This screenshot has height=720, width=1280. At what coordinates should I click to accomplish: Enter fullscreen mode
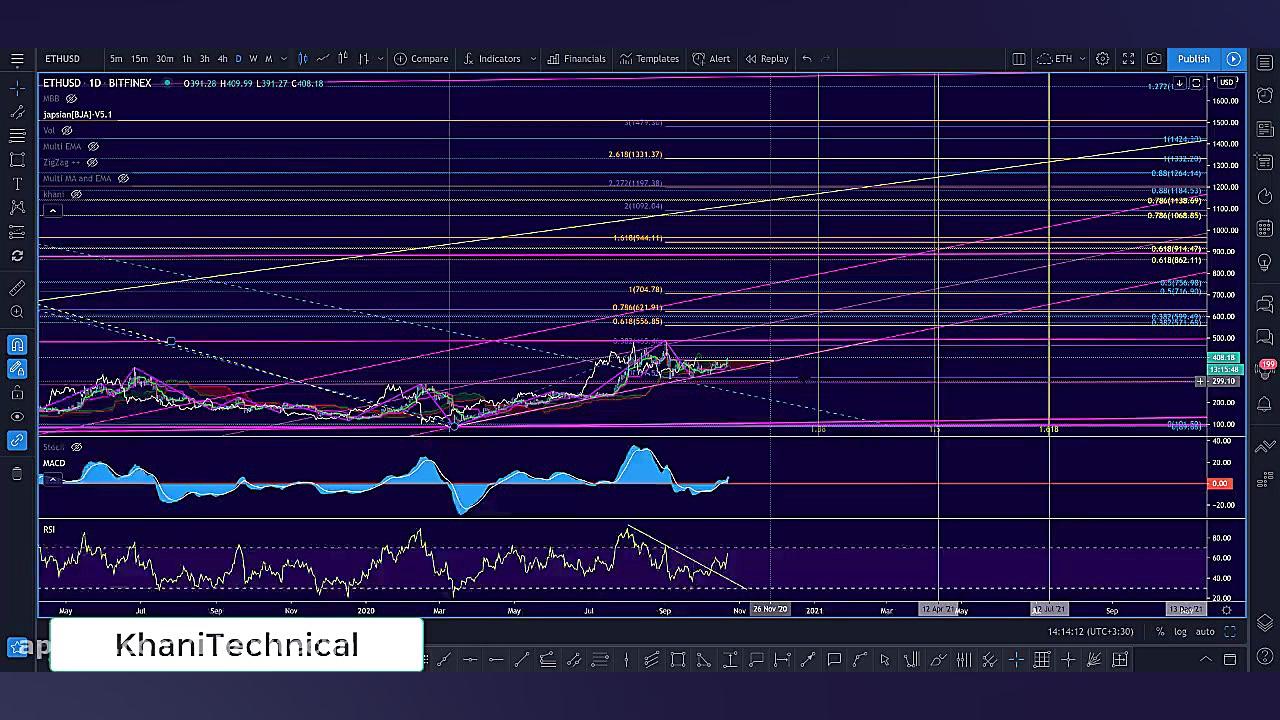click(x=1128, y=59)
